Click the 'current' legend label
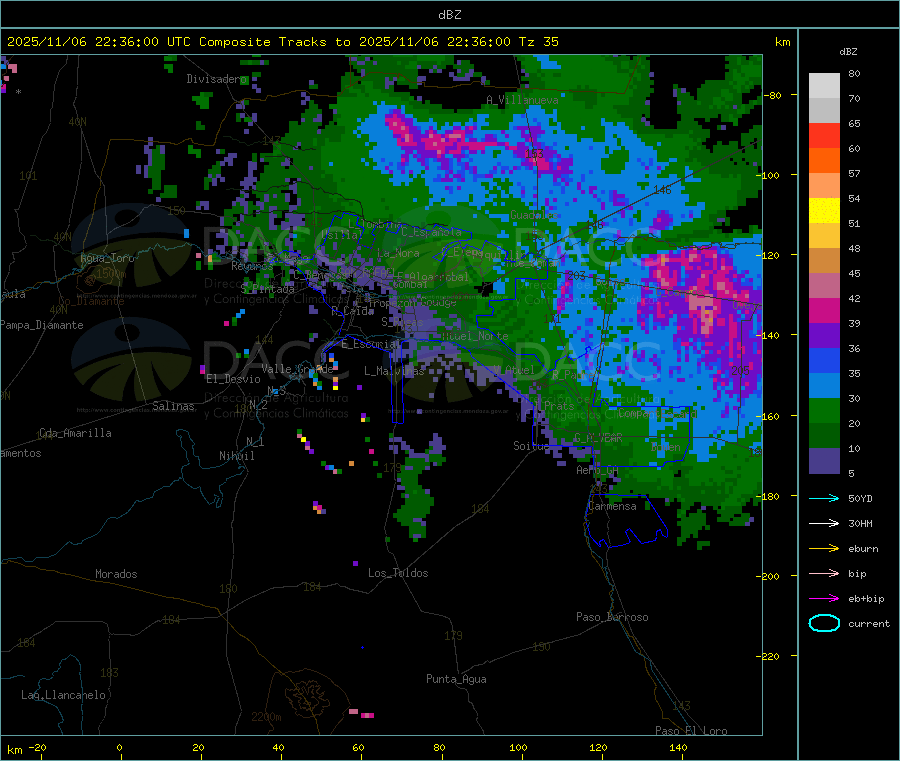The width and height of the screenshot is (900, 761). tap(869, 624)
